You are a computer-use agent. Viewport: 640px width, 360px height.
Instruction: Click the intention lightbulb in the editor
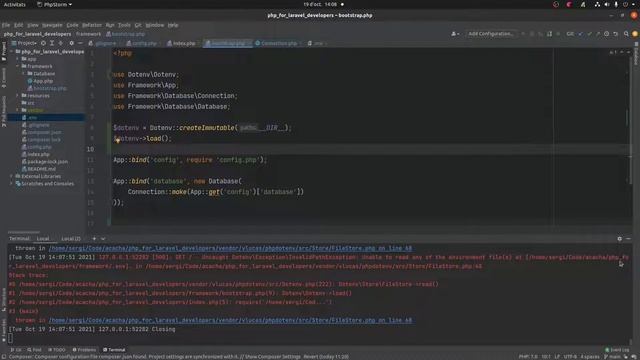pyautogui.click(x=118, y=140)
